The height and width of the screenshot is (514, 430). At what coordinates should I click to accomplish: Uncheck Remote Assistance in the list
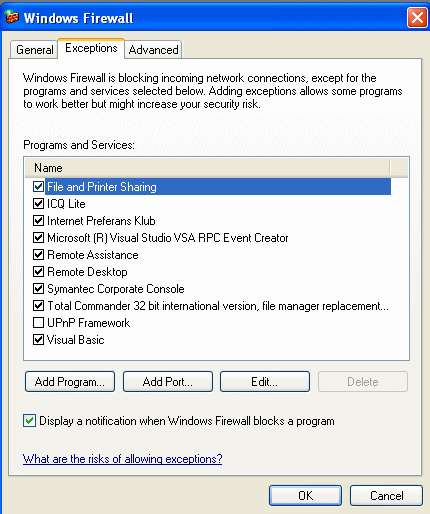(38, 254)
